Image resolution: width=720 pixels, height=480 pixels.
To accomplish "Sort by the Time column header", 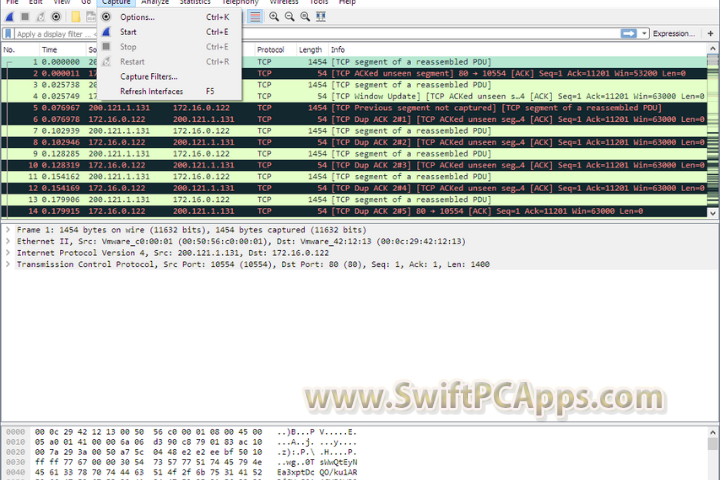I will (62, 50).
